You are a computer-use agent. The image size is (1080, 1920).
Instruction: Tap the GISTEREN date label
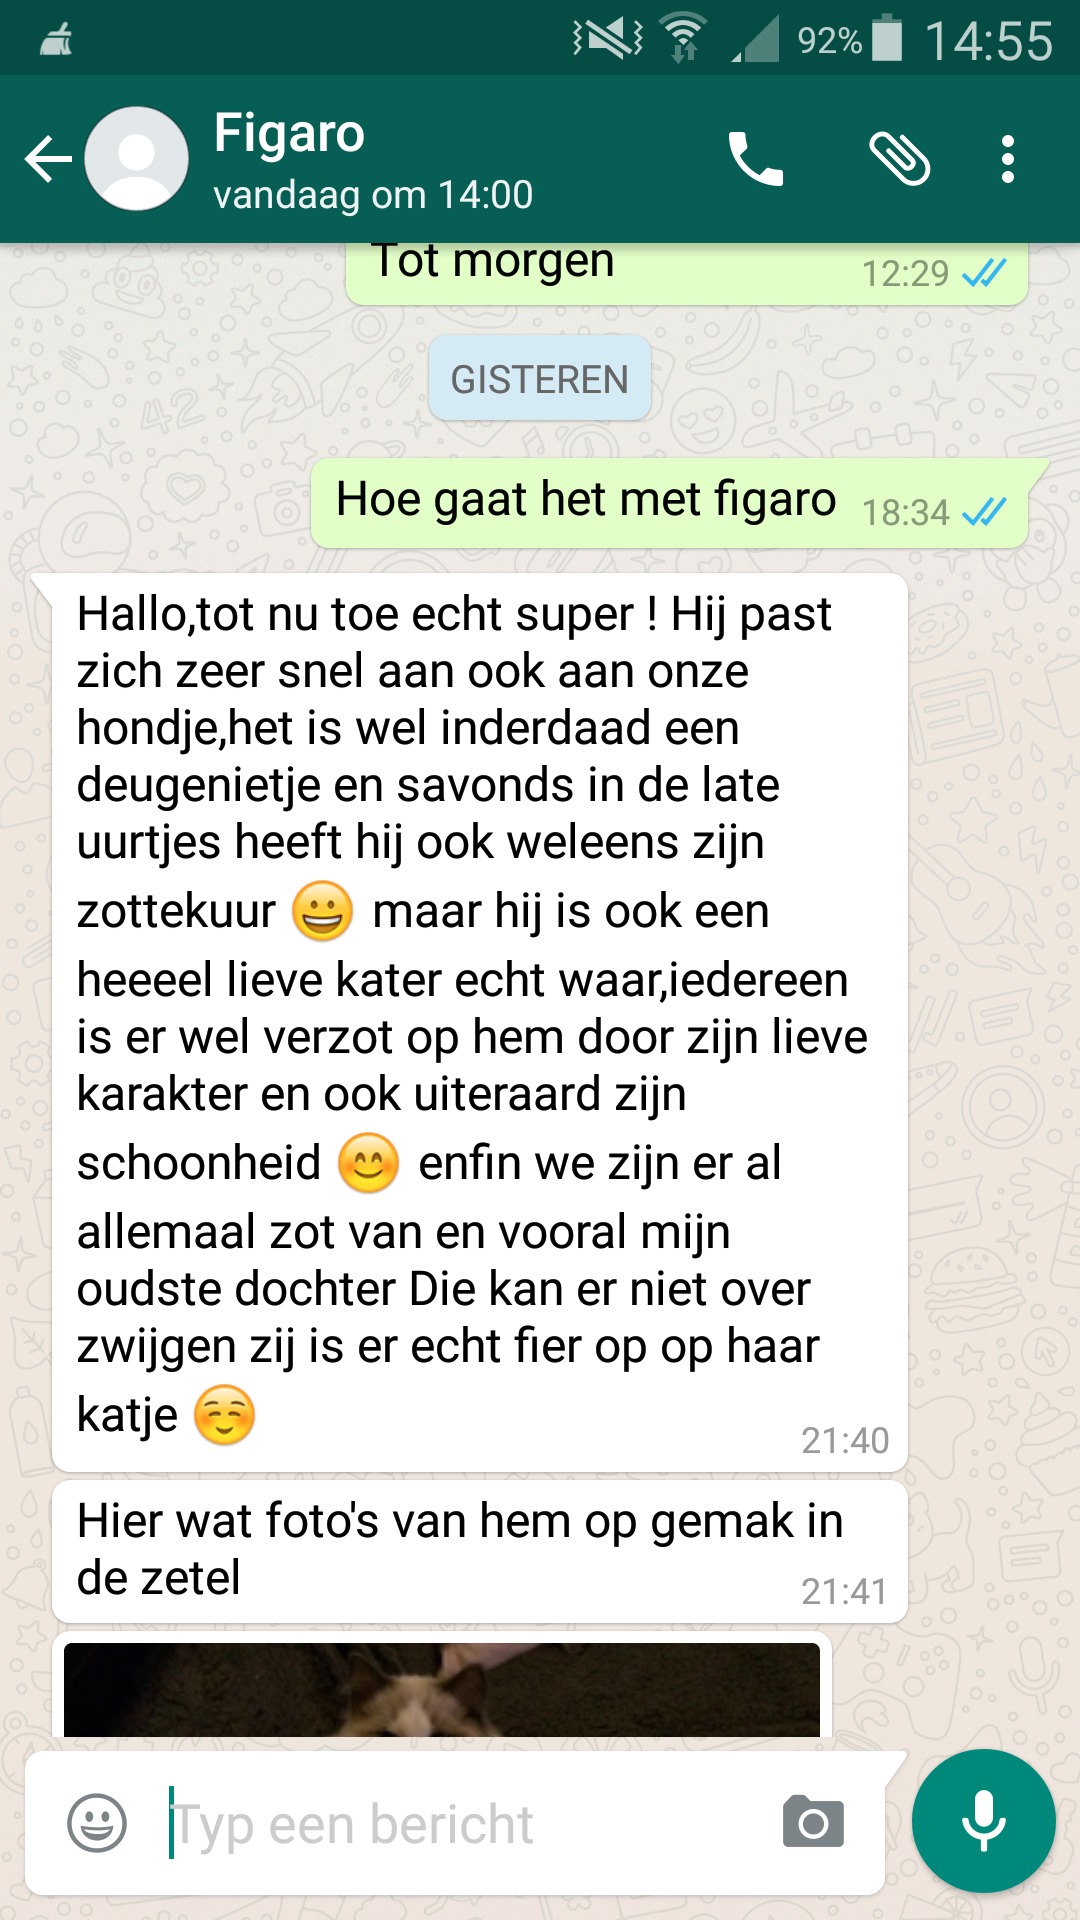[540, 379]
